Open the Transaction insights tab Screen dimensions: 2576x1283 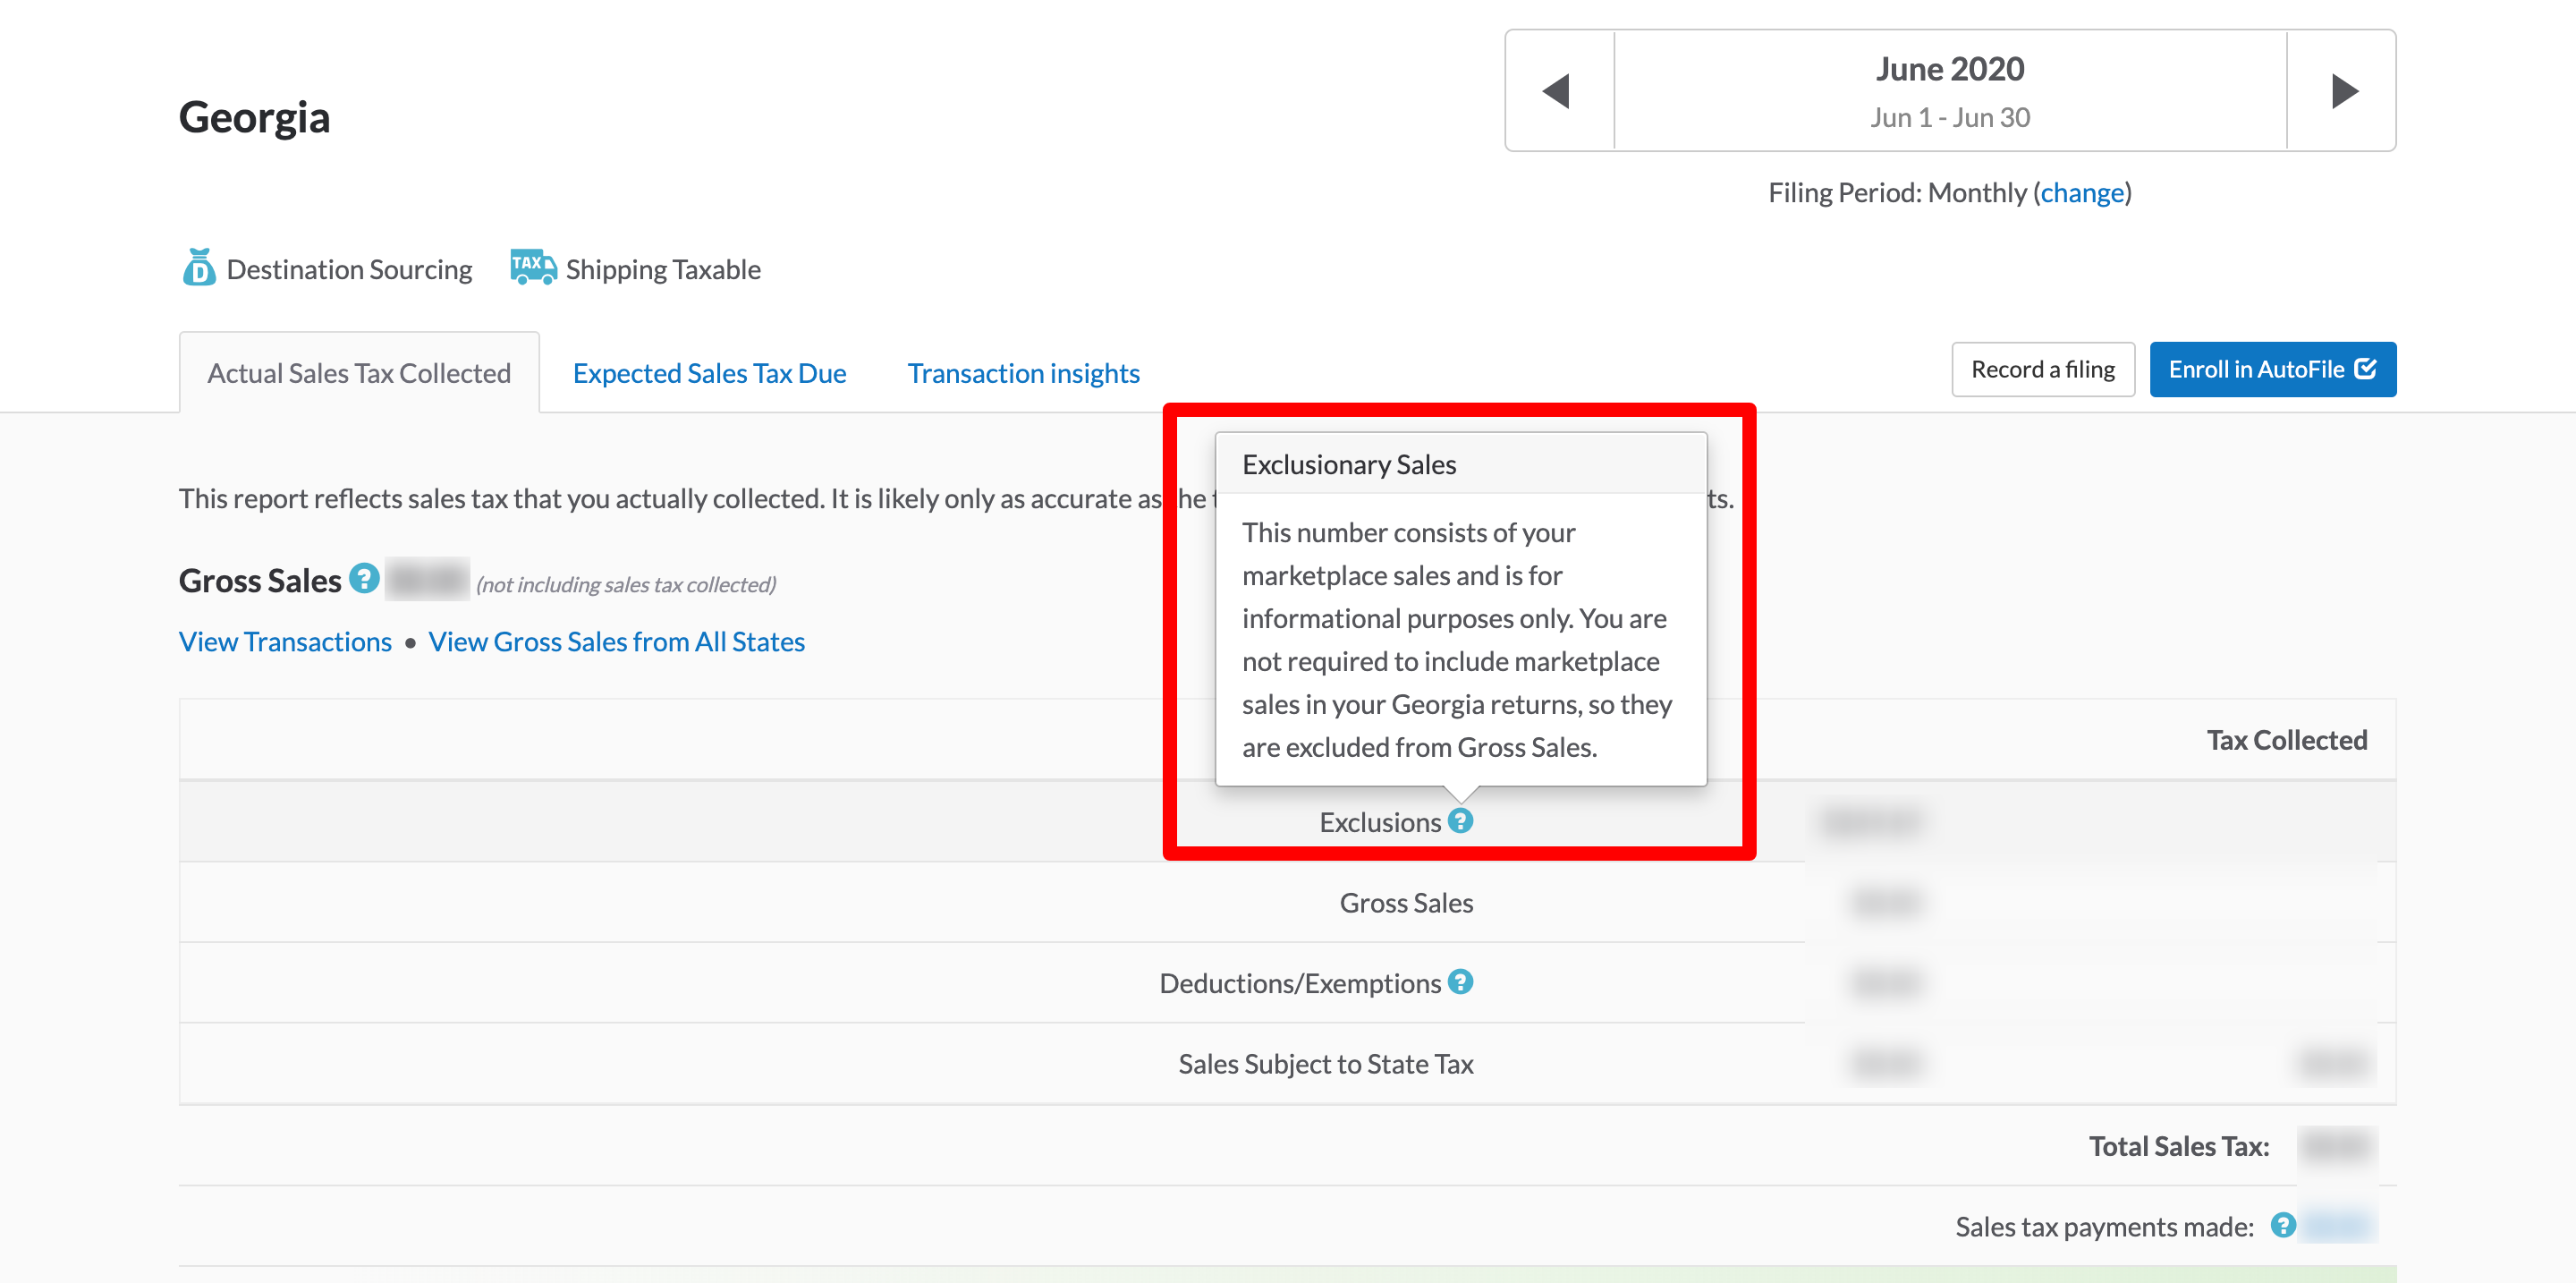(1023, 372)
